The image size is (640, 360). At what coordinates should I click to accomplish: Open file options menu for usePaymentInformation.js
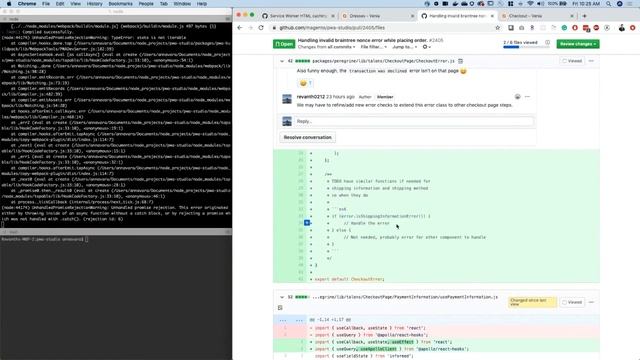point(591,302)
